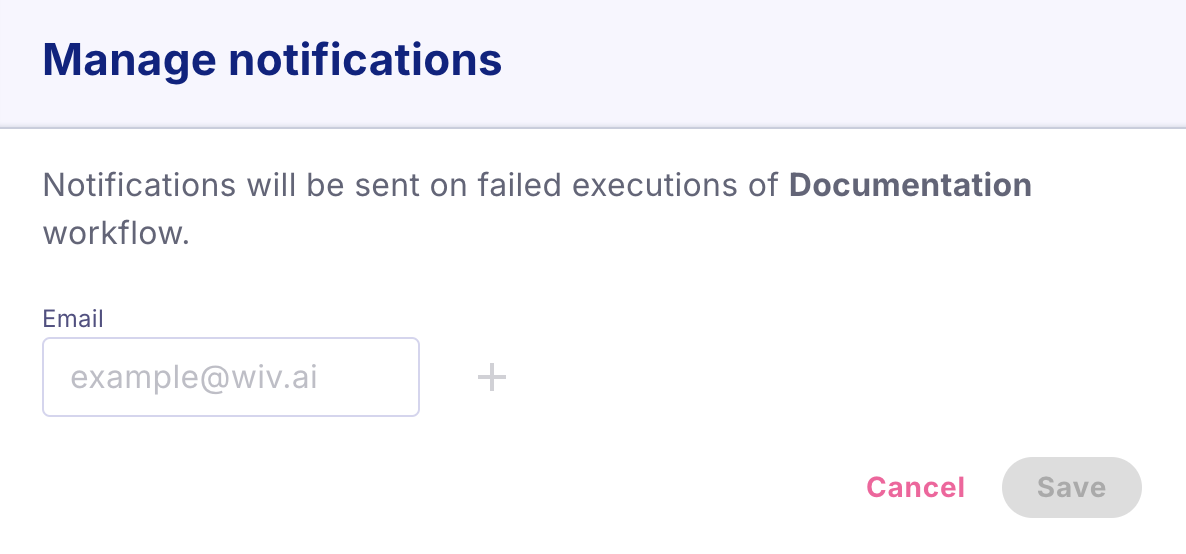Dismiss the dialog using the pink Cancel link
The height and width of the screenshot is (554, 1186).
915,487
